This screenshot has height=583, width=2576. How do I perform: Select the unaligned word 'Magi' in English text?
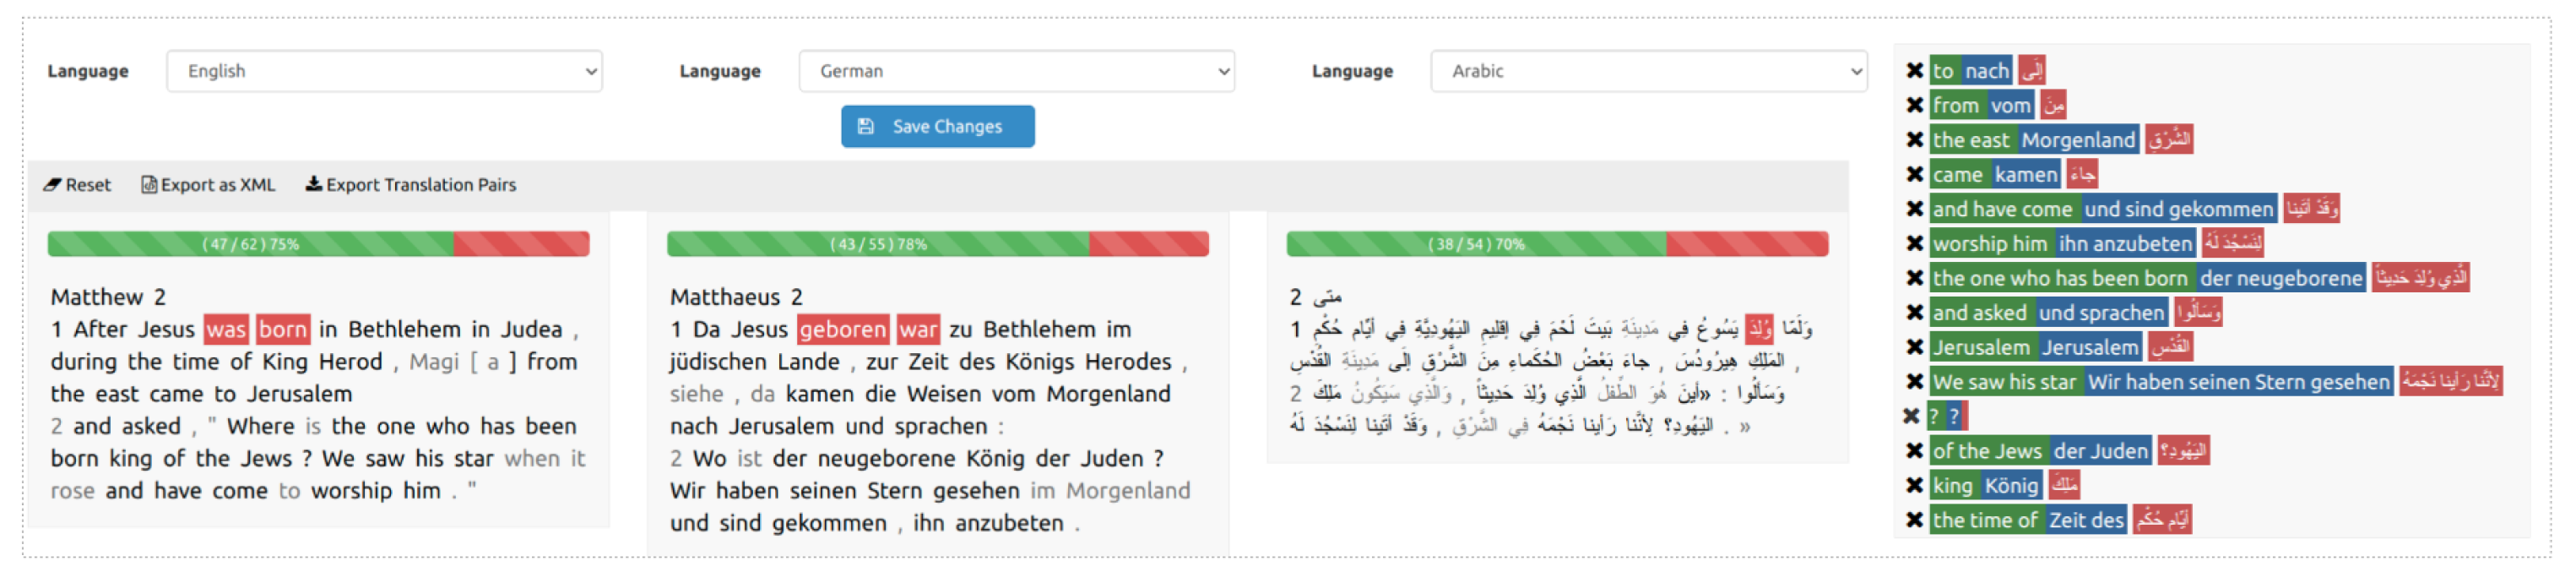(434, 362)
